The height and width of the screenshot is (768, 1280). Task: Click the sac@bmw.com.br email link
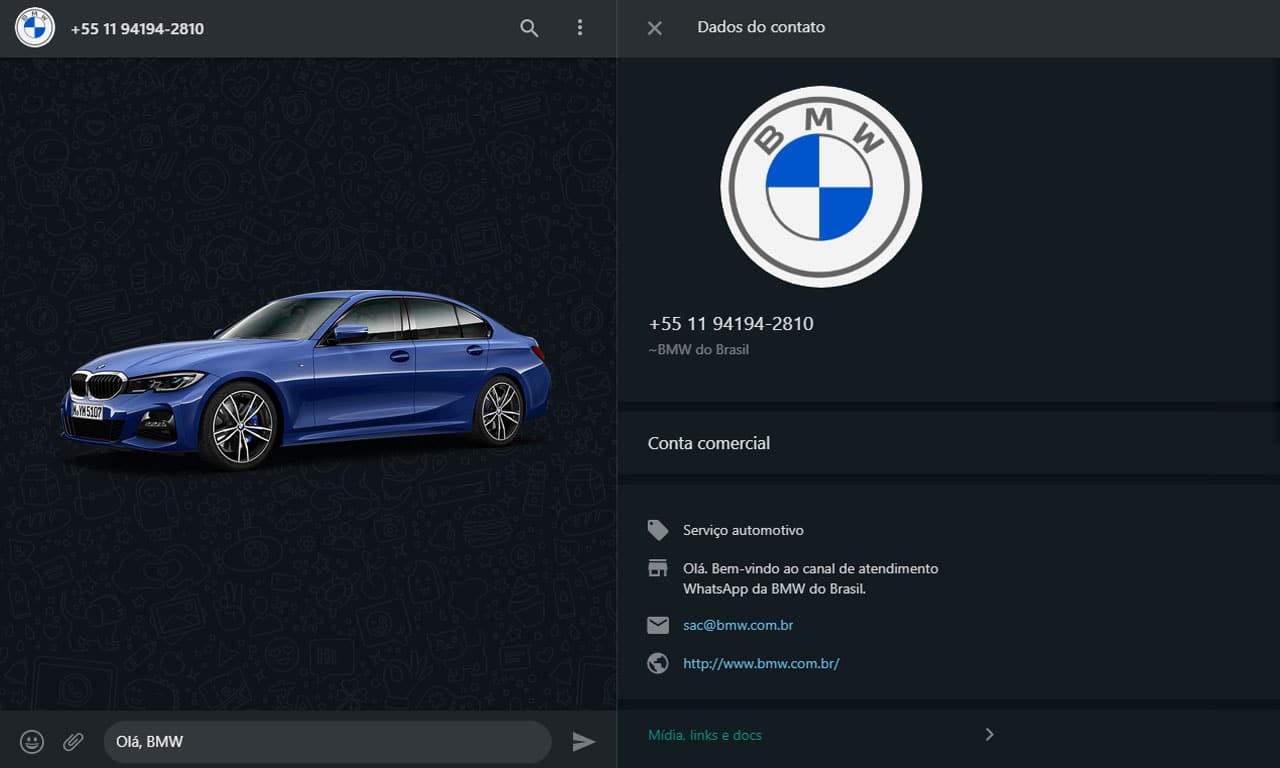738,625
